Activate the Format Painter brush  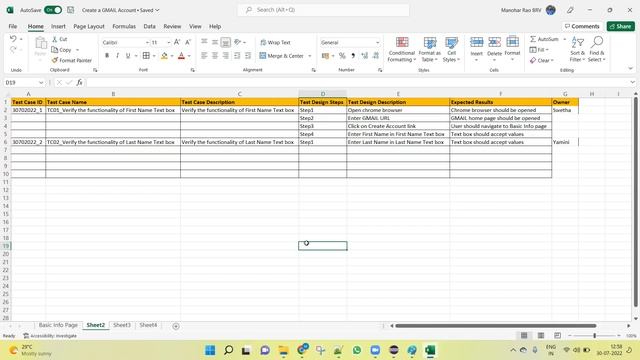pyautogui.click(x=55, y=60)
